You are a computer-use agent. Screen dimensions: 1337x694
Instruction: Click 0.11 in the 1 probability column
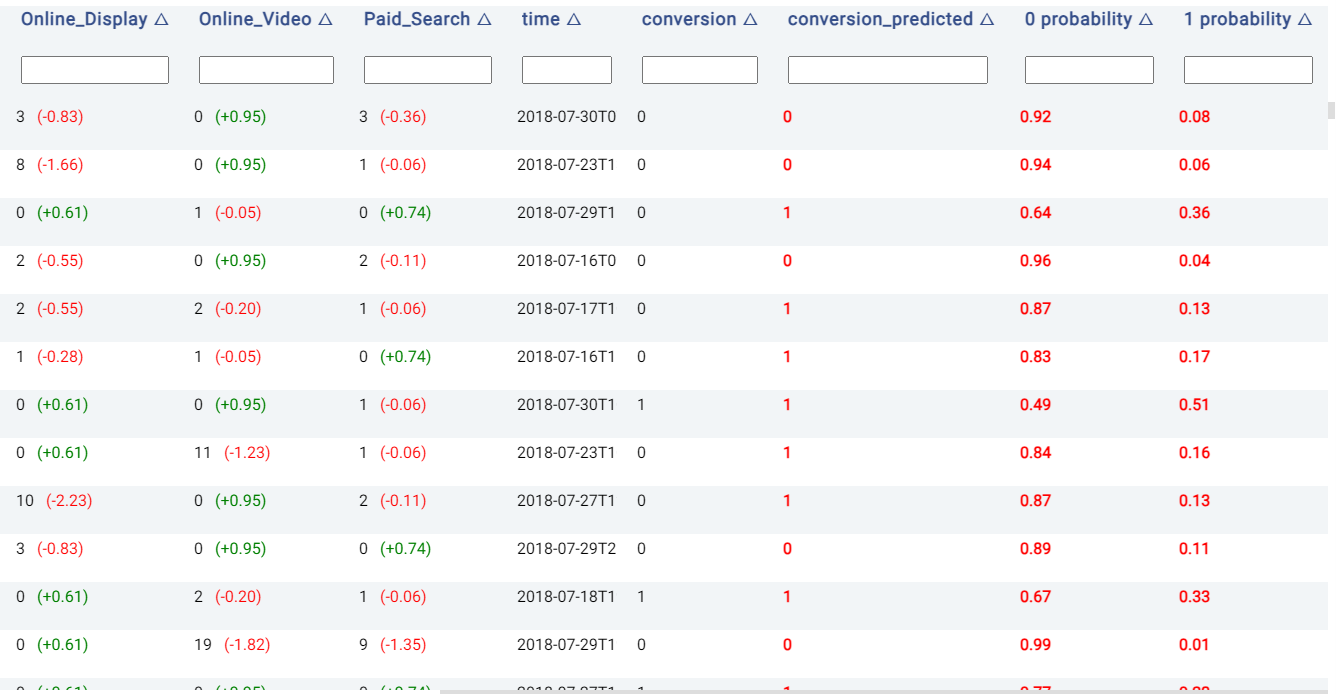pos(1195,549)
